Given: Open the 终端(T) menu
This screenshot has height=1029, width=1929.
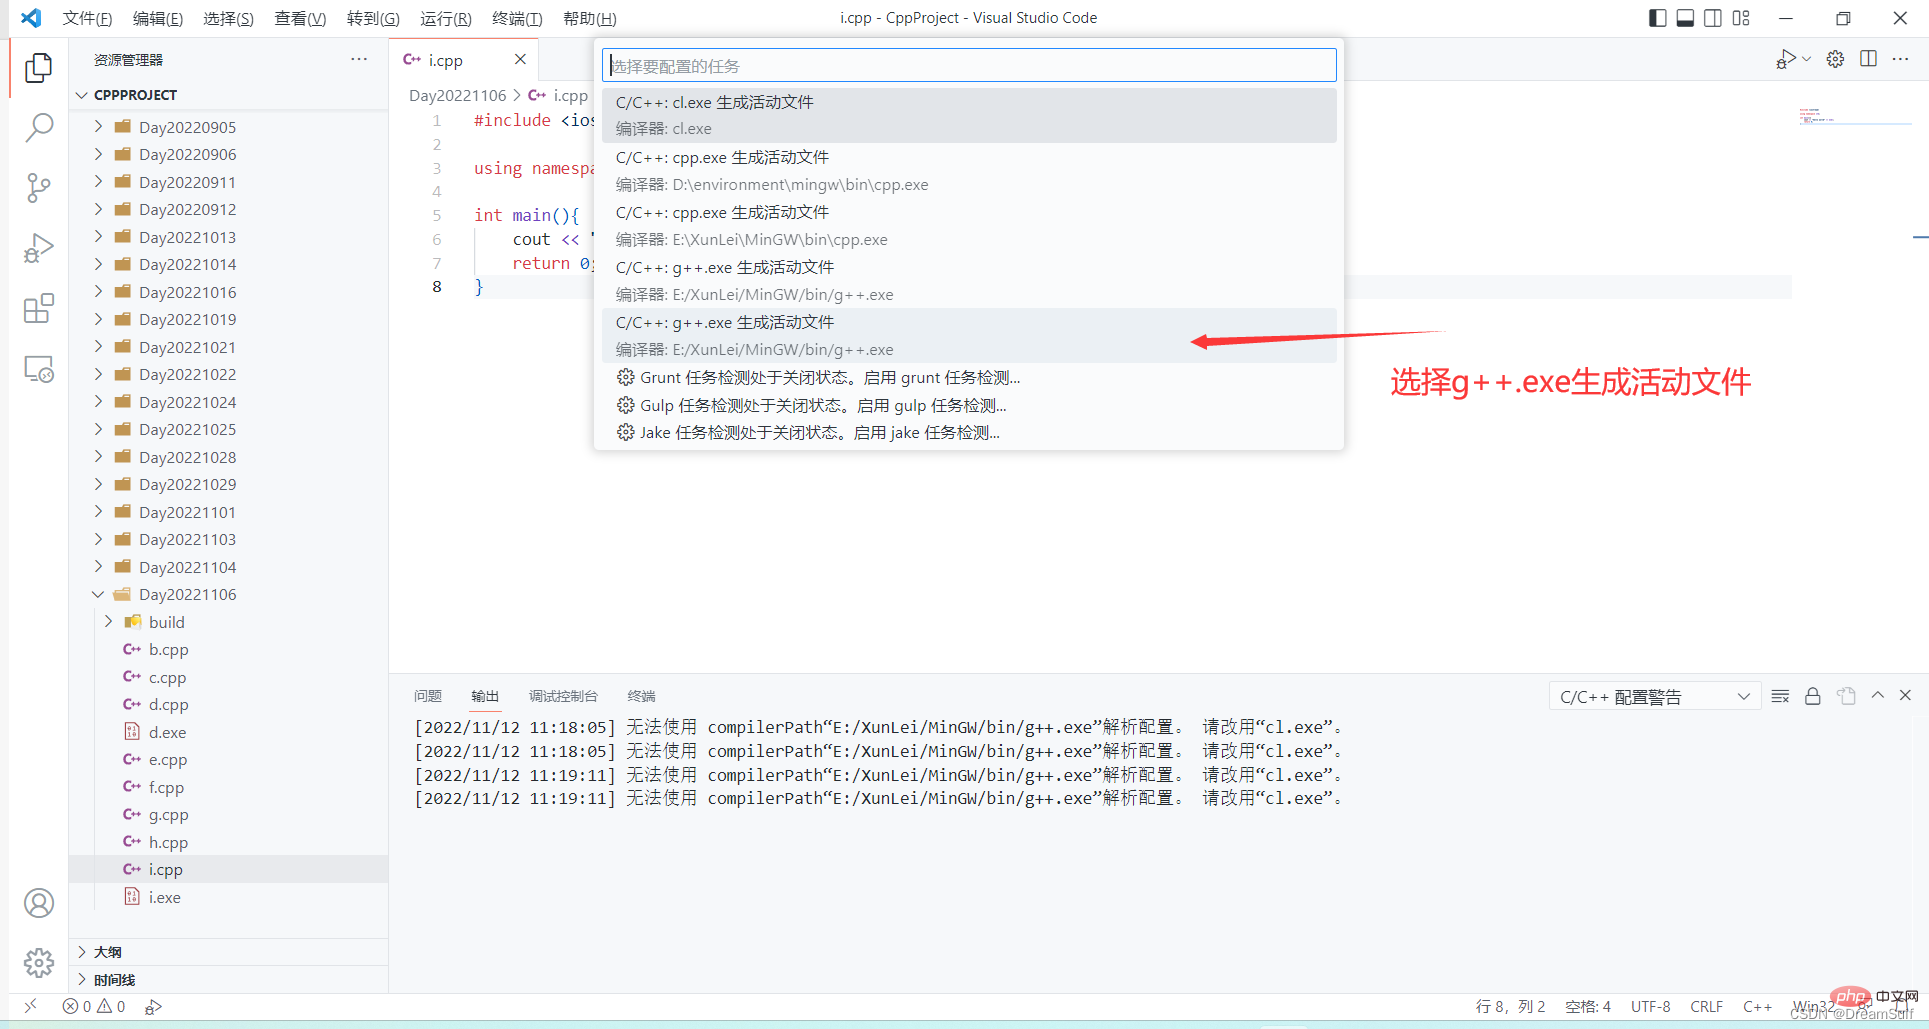Looking at the screenshot, I should [516, 18].
